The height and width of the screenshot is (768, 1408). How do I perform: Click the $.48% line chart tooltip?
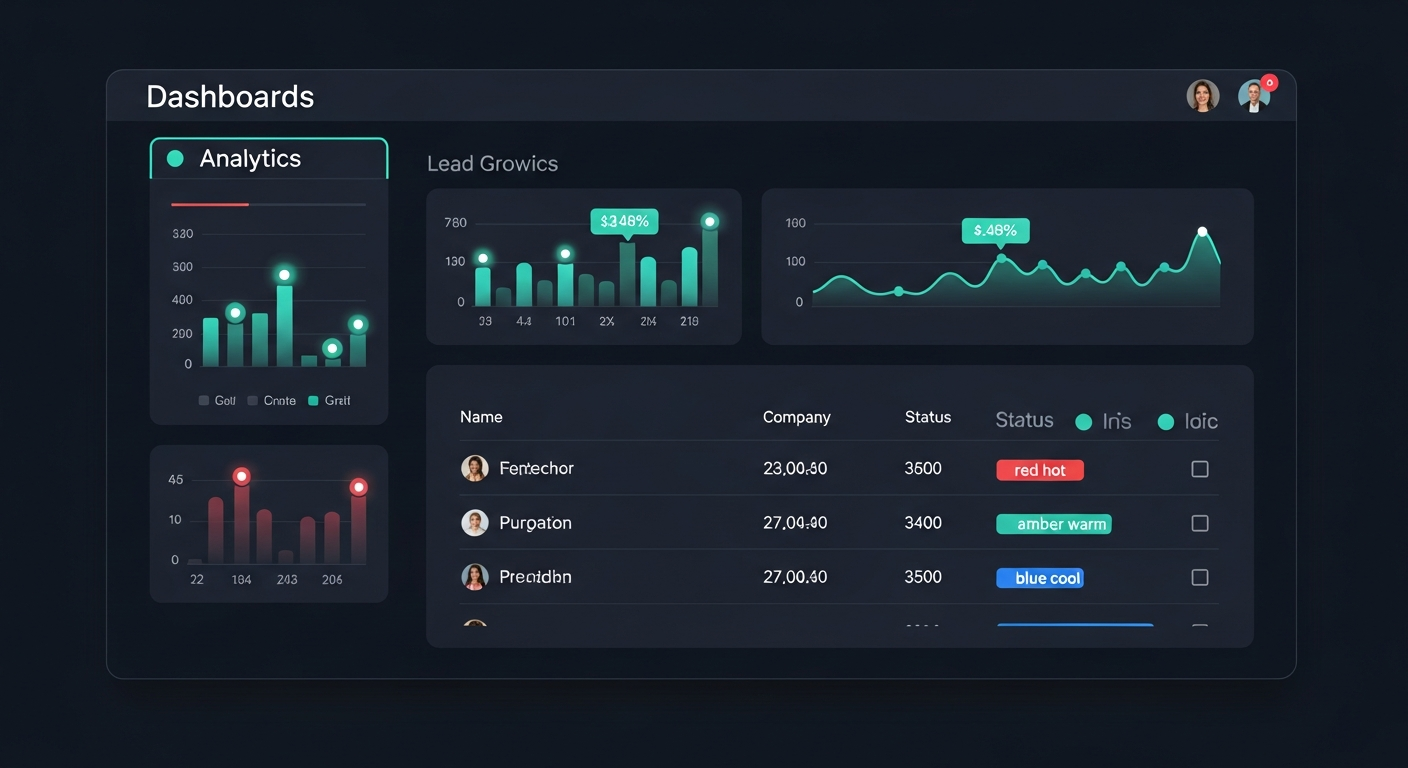[x=995, y=231]
